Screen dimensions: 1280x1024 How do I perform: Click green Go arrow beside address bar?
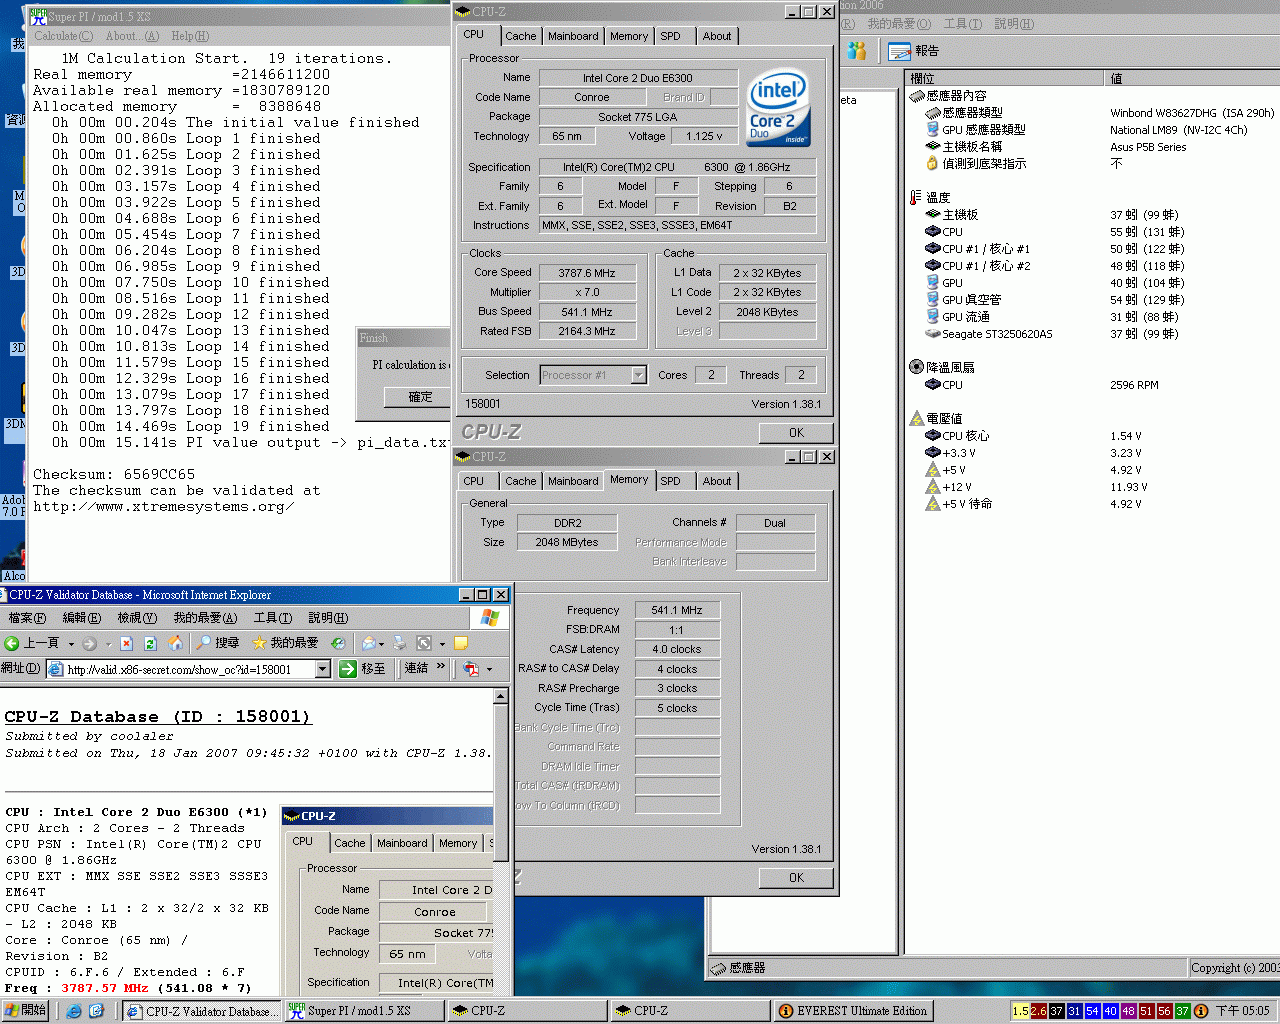coord(348,669)
